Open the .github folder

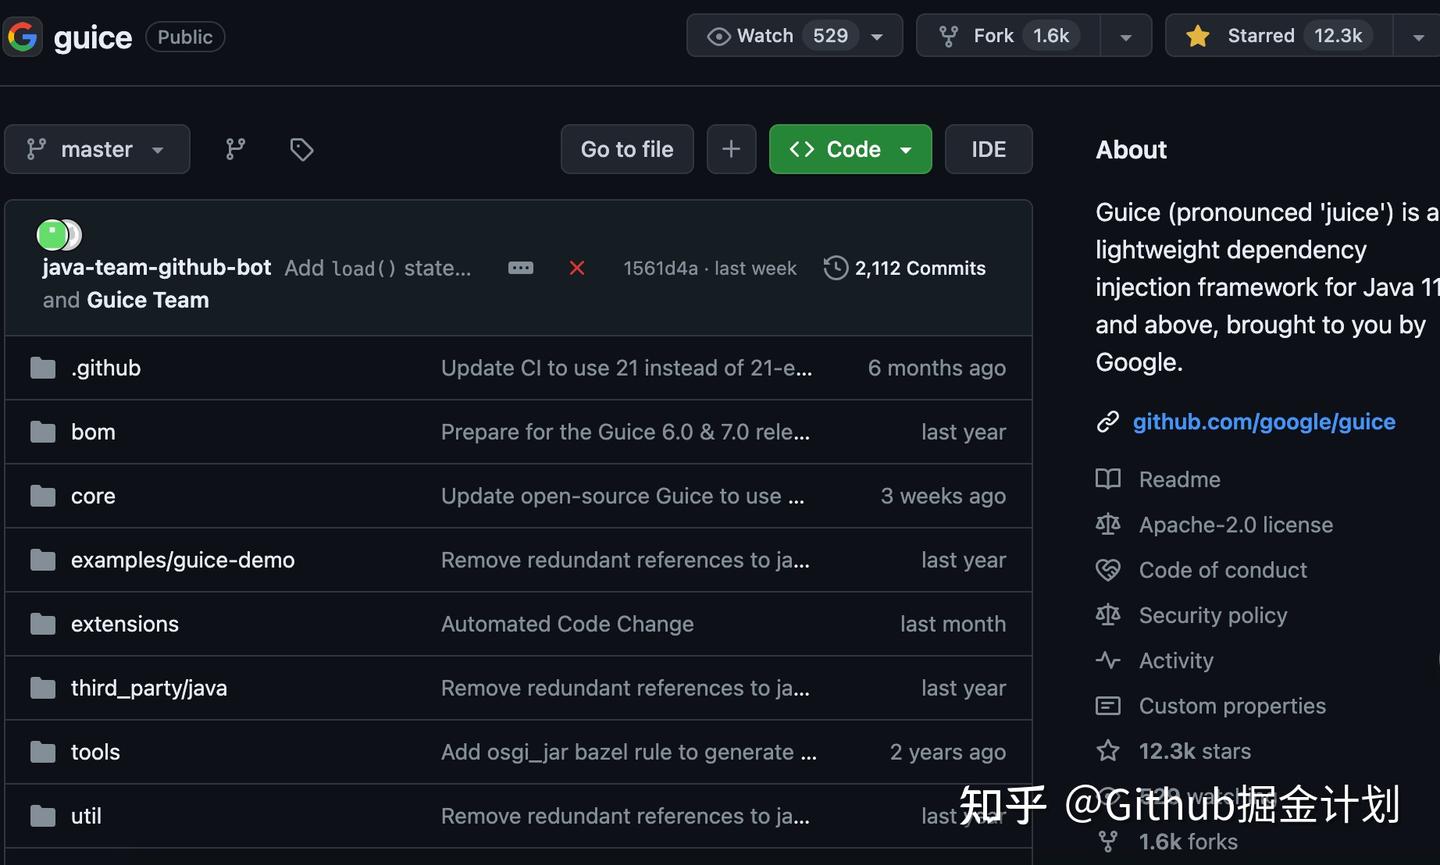pos(106,368)
